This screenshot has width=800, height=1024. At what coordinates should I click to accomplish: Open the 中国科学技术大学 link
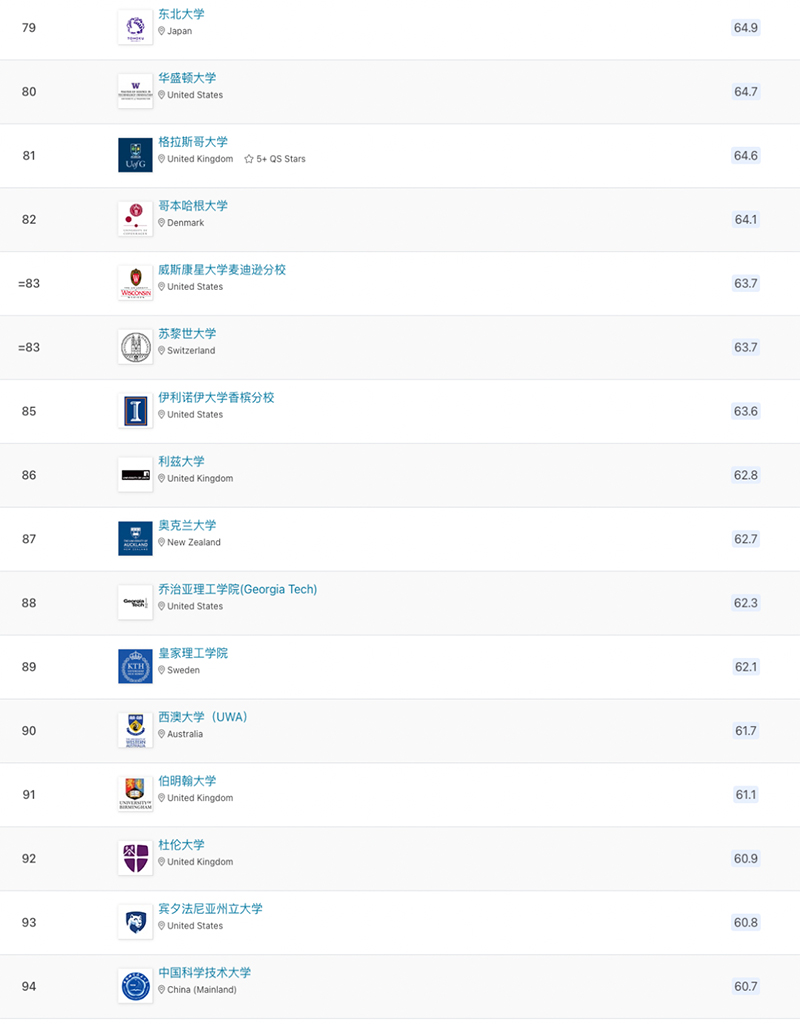(x=205, y=973)
